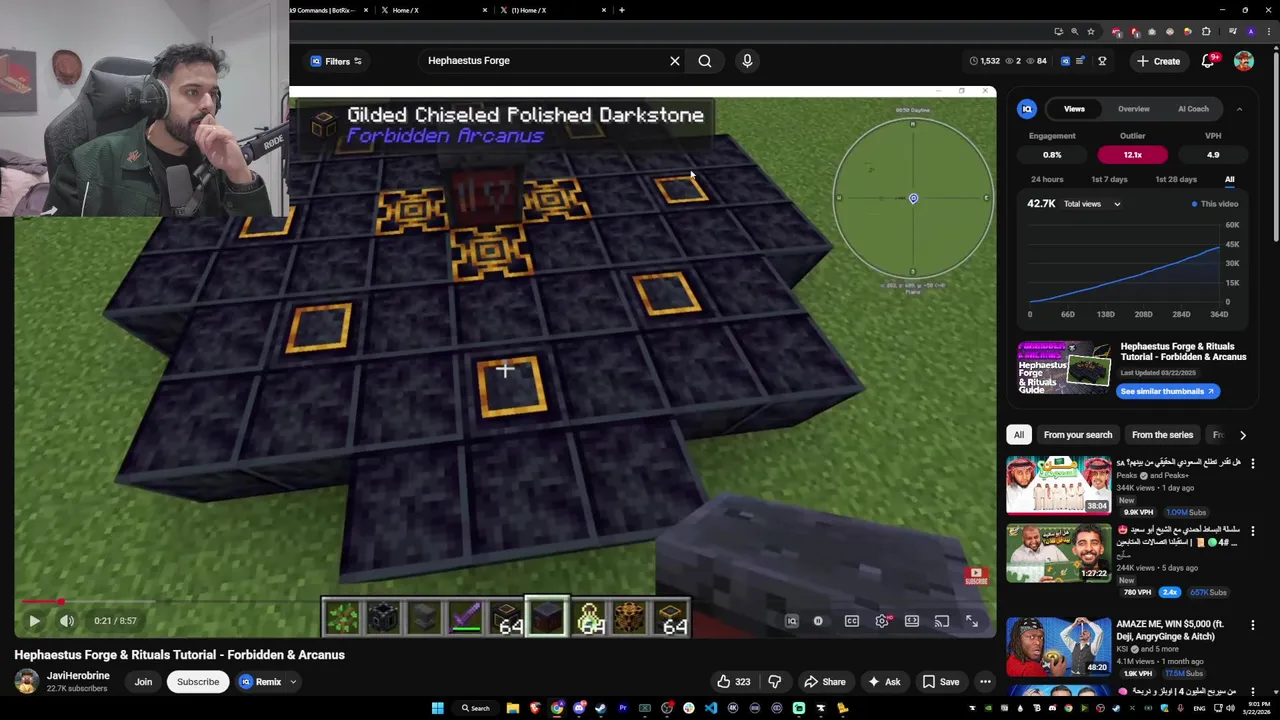Viewport: 1280px width, 720px height.
Task: Open Chrome three-dot menu
Action: coord(1267,32)
